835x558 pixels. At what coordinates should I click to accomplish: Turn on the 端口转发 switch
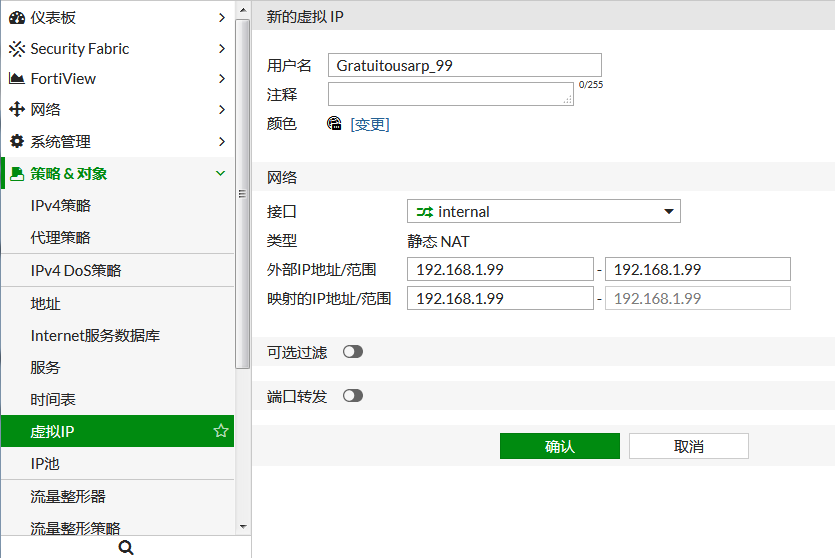tap(352, 396)
